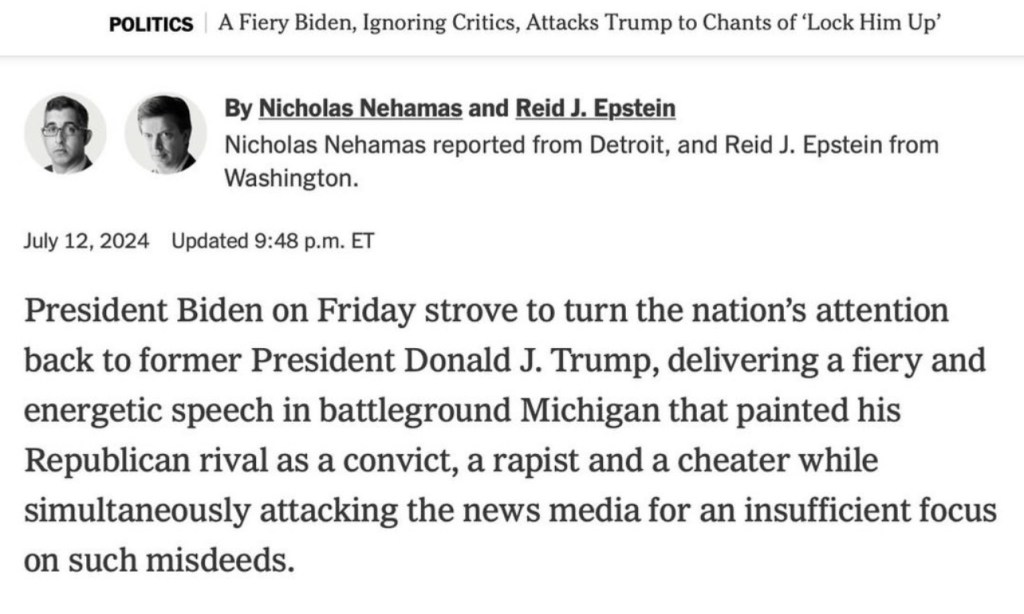The height and width of the screenshot is (614, 1024).
Task: Click "and" between the two author names
Action: coord(489,109)
